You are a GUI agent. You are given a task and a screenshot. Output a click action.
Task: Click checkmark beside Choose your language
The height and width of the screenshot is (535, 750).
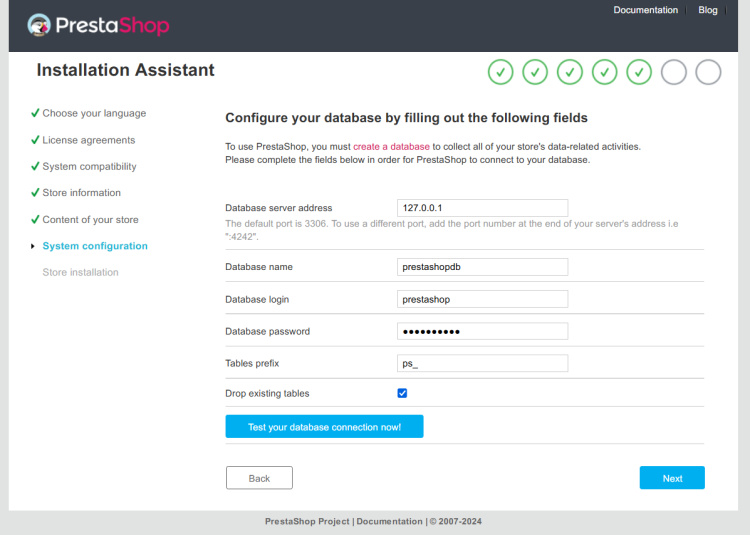coord(35,113)
